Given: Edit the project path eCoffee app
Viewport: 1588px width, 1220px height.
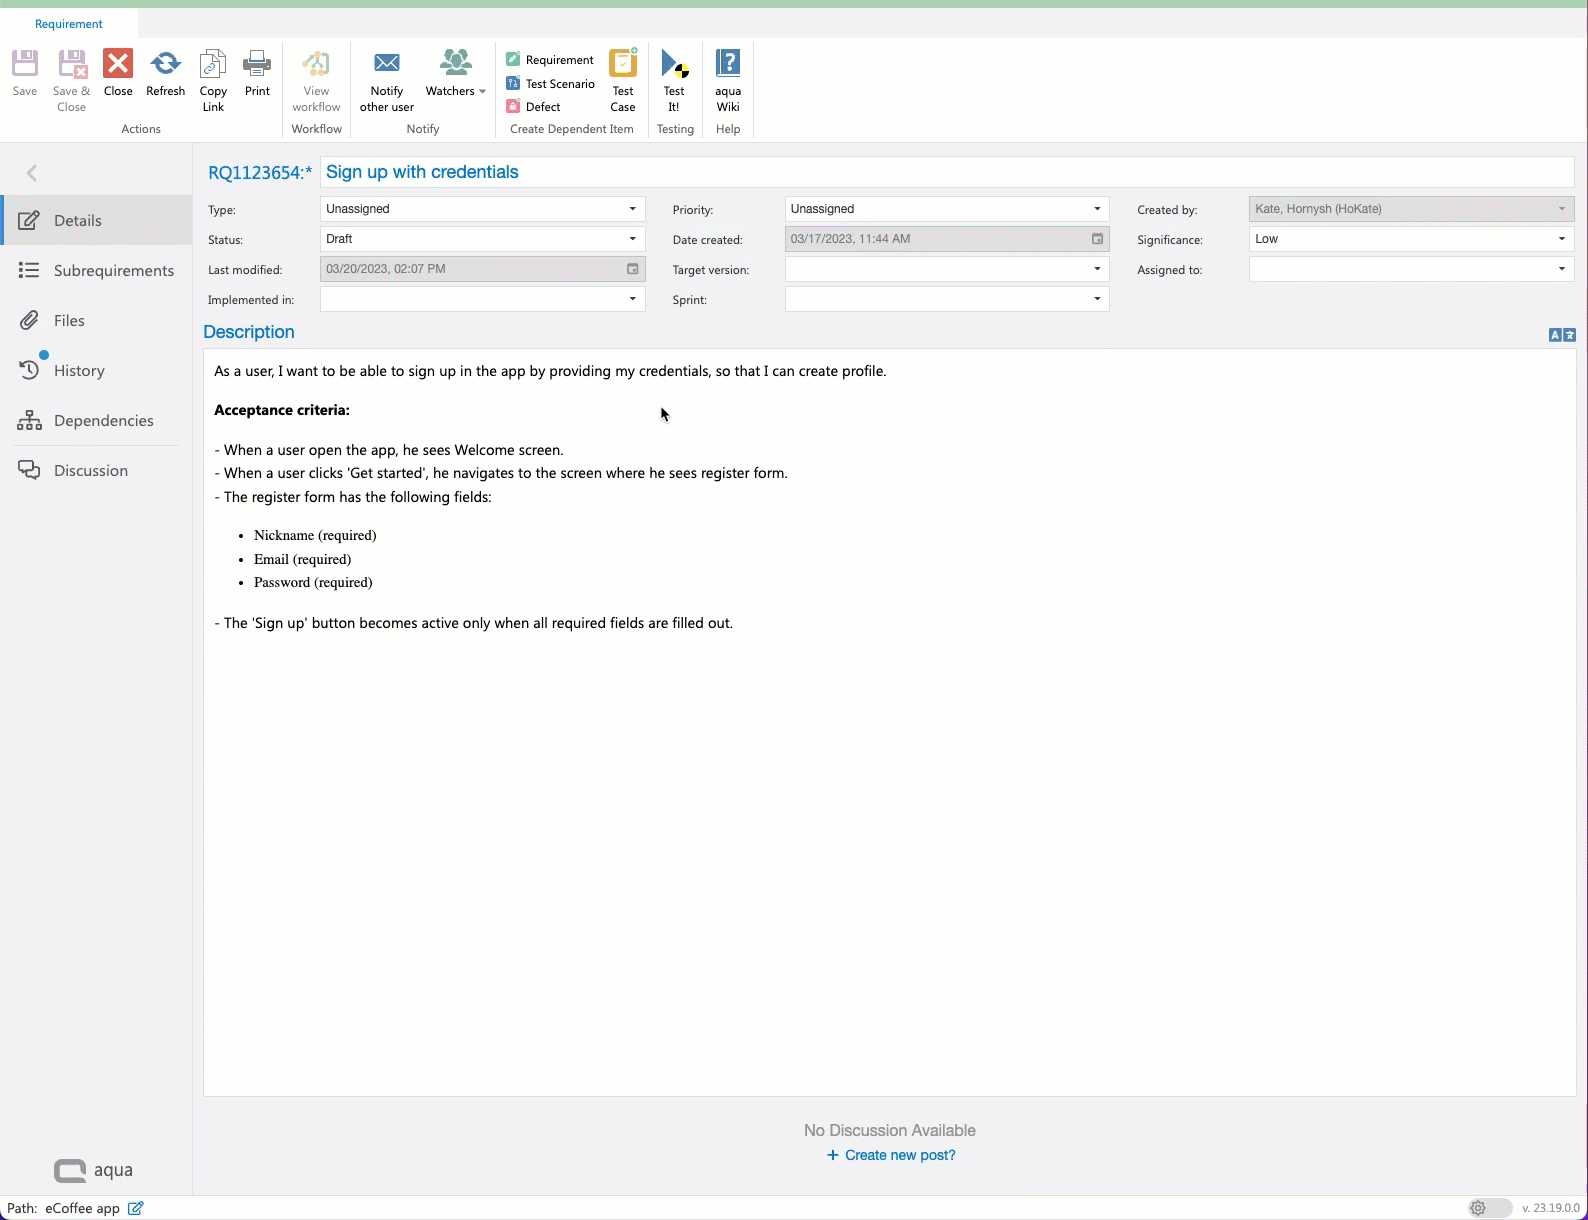Looking at the screenshot, I should click(136, 1208).
